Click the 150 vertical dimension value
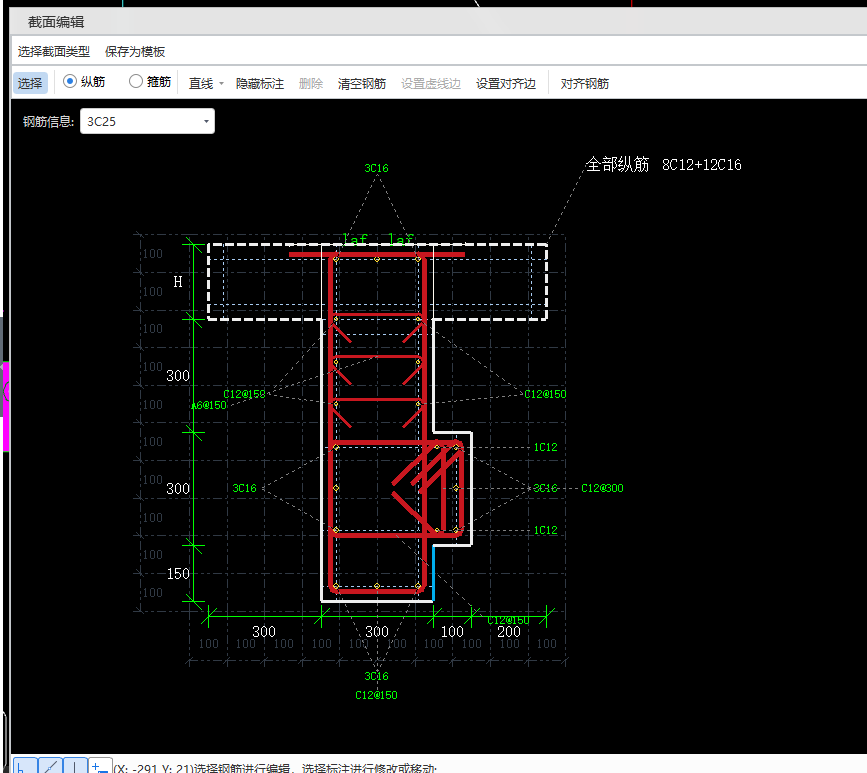This screenshot has height=773, width=867. (178, 574)
